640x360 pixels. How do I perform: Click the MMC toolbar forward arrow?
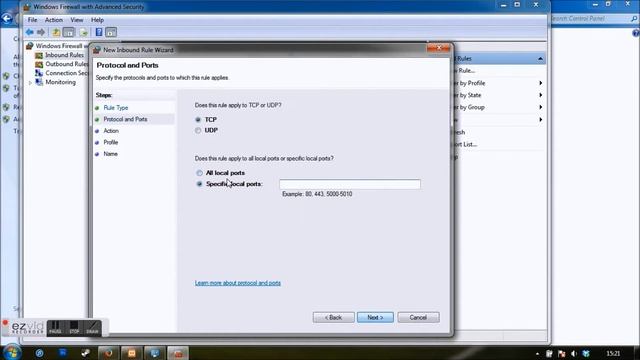(41, 32)
